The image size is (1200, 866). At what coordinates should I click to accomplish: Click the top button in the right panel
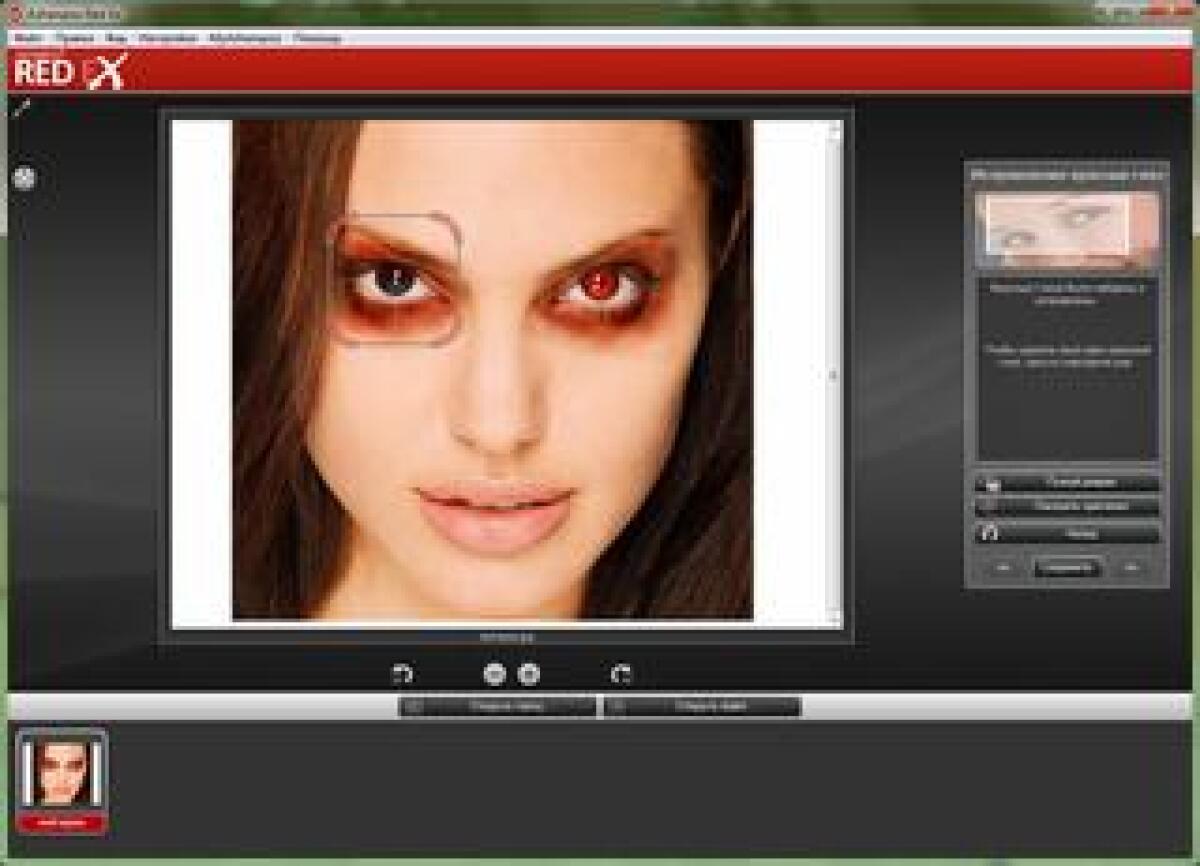tap(1067, 483)
